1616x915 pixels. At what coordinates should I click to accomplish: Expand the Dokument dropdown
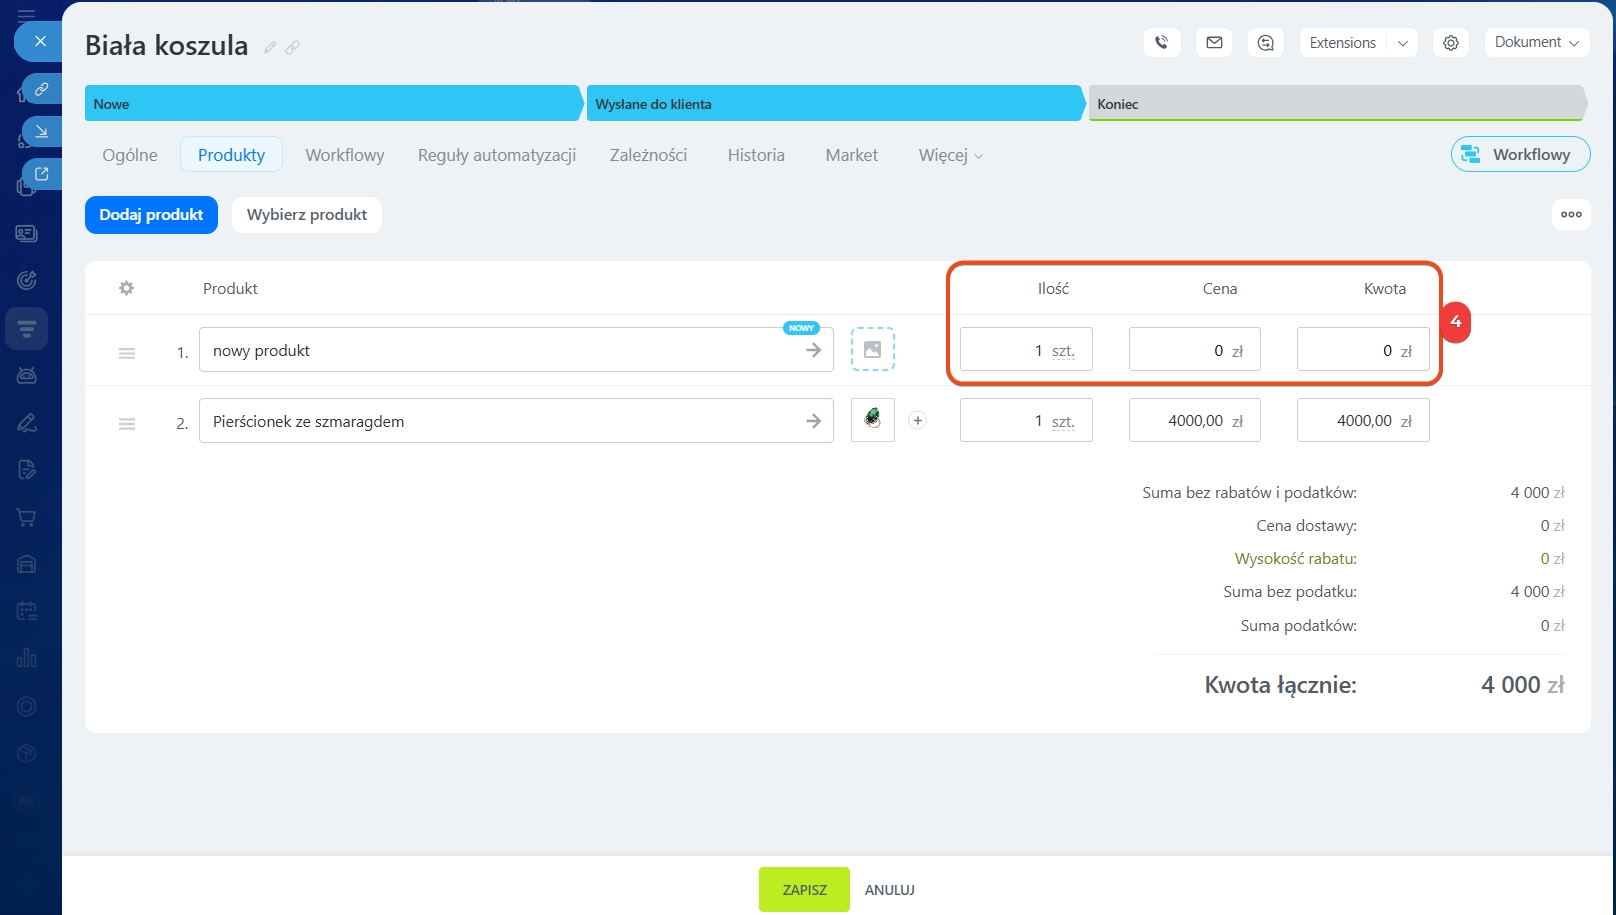(1536, 42)
